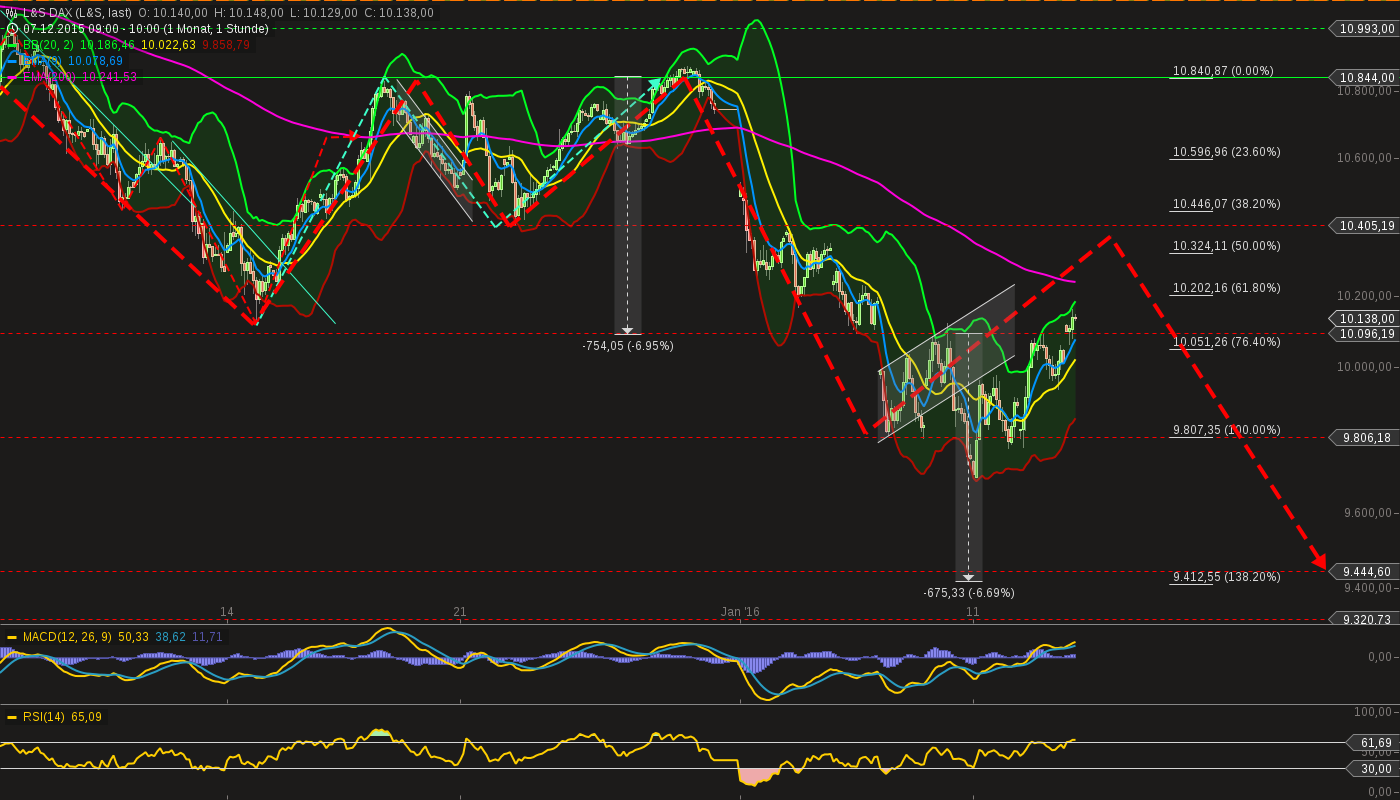Open the MACD(12, 26, 9) indicator label

coord(67,637)
